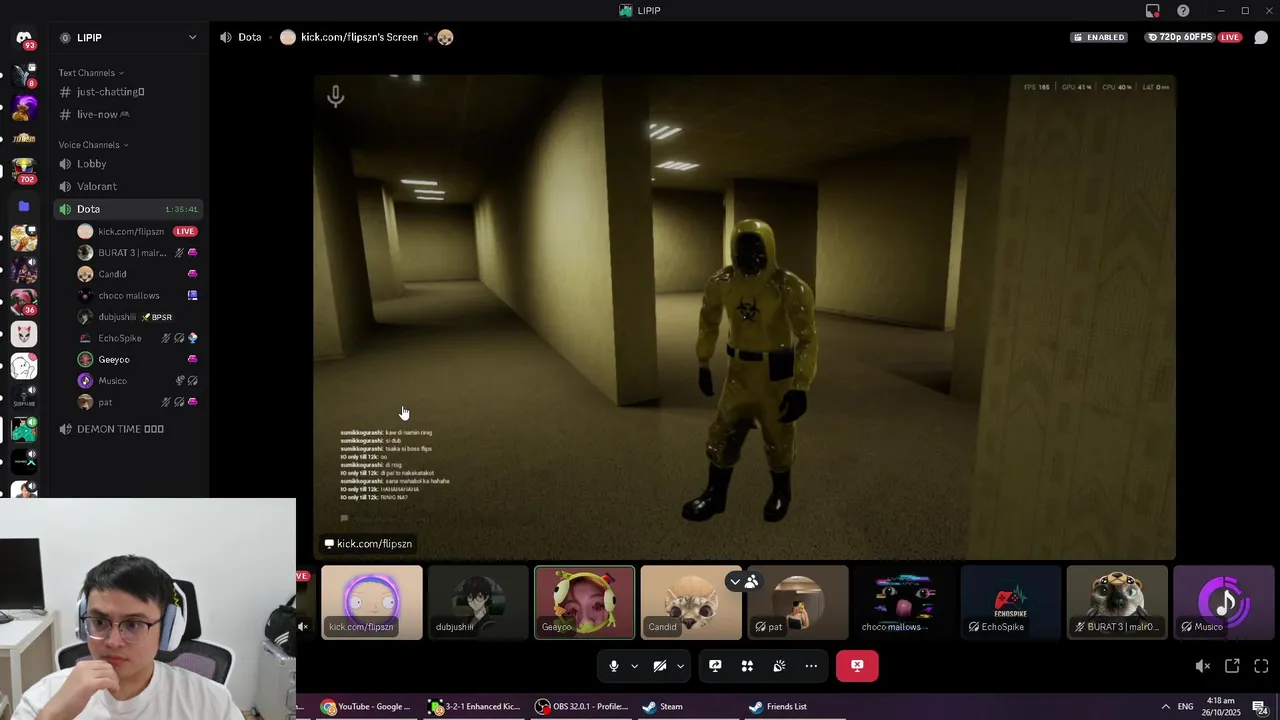Click the kick.com/flipszn stream label overlay
This screenshot has height=720, width=1280.
pyautogui.click(x=368, y=544)
